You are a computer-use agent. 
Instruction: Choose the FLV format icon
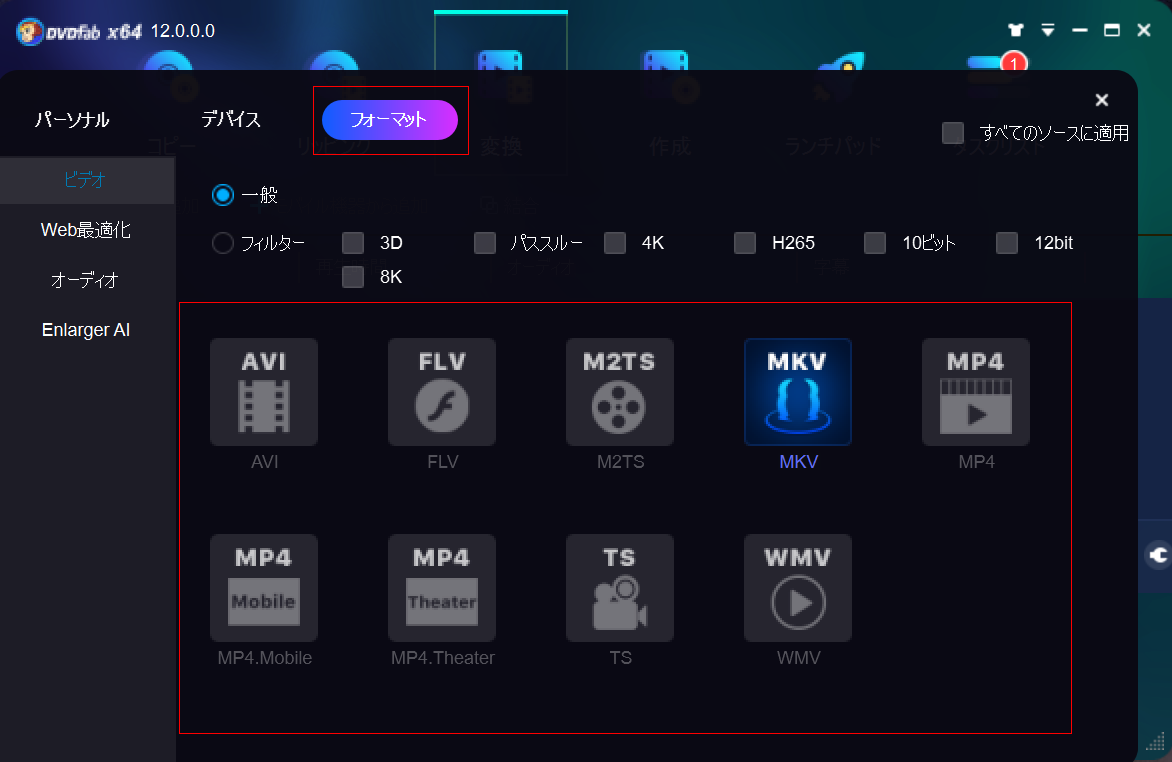pos(442,392)
